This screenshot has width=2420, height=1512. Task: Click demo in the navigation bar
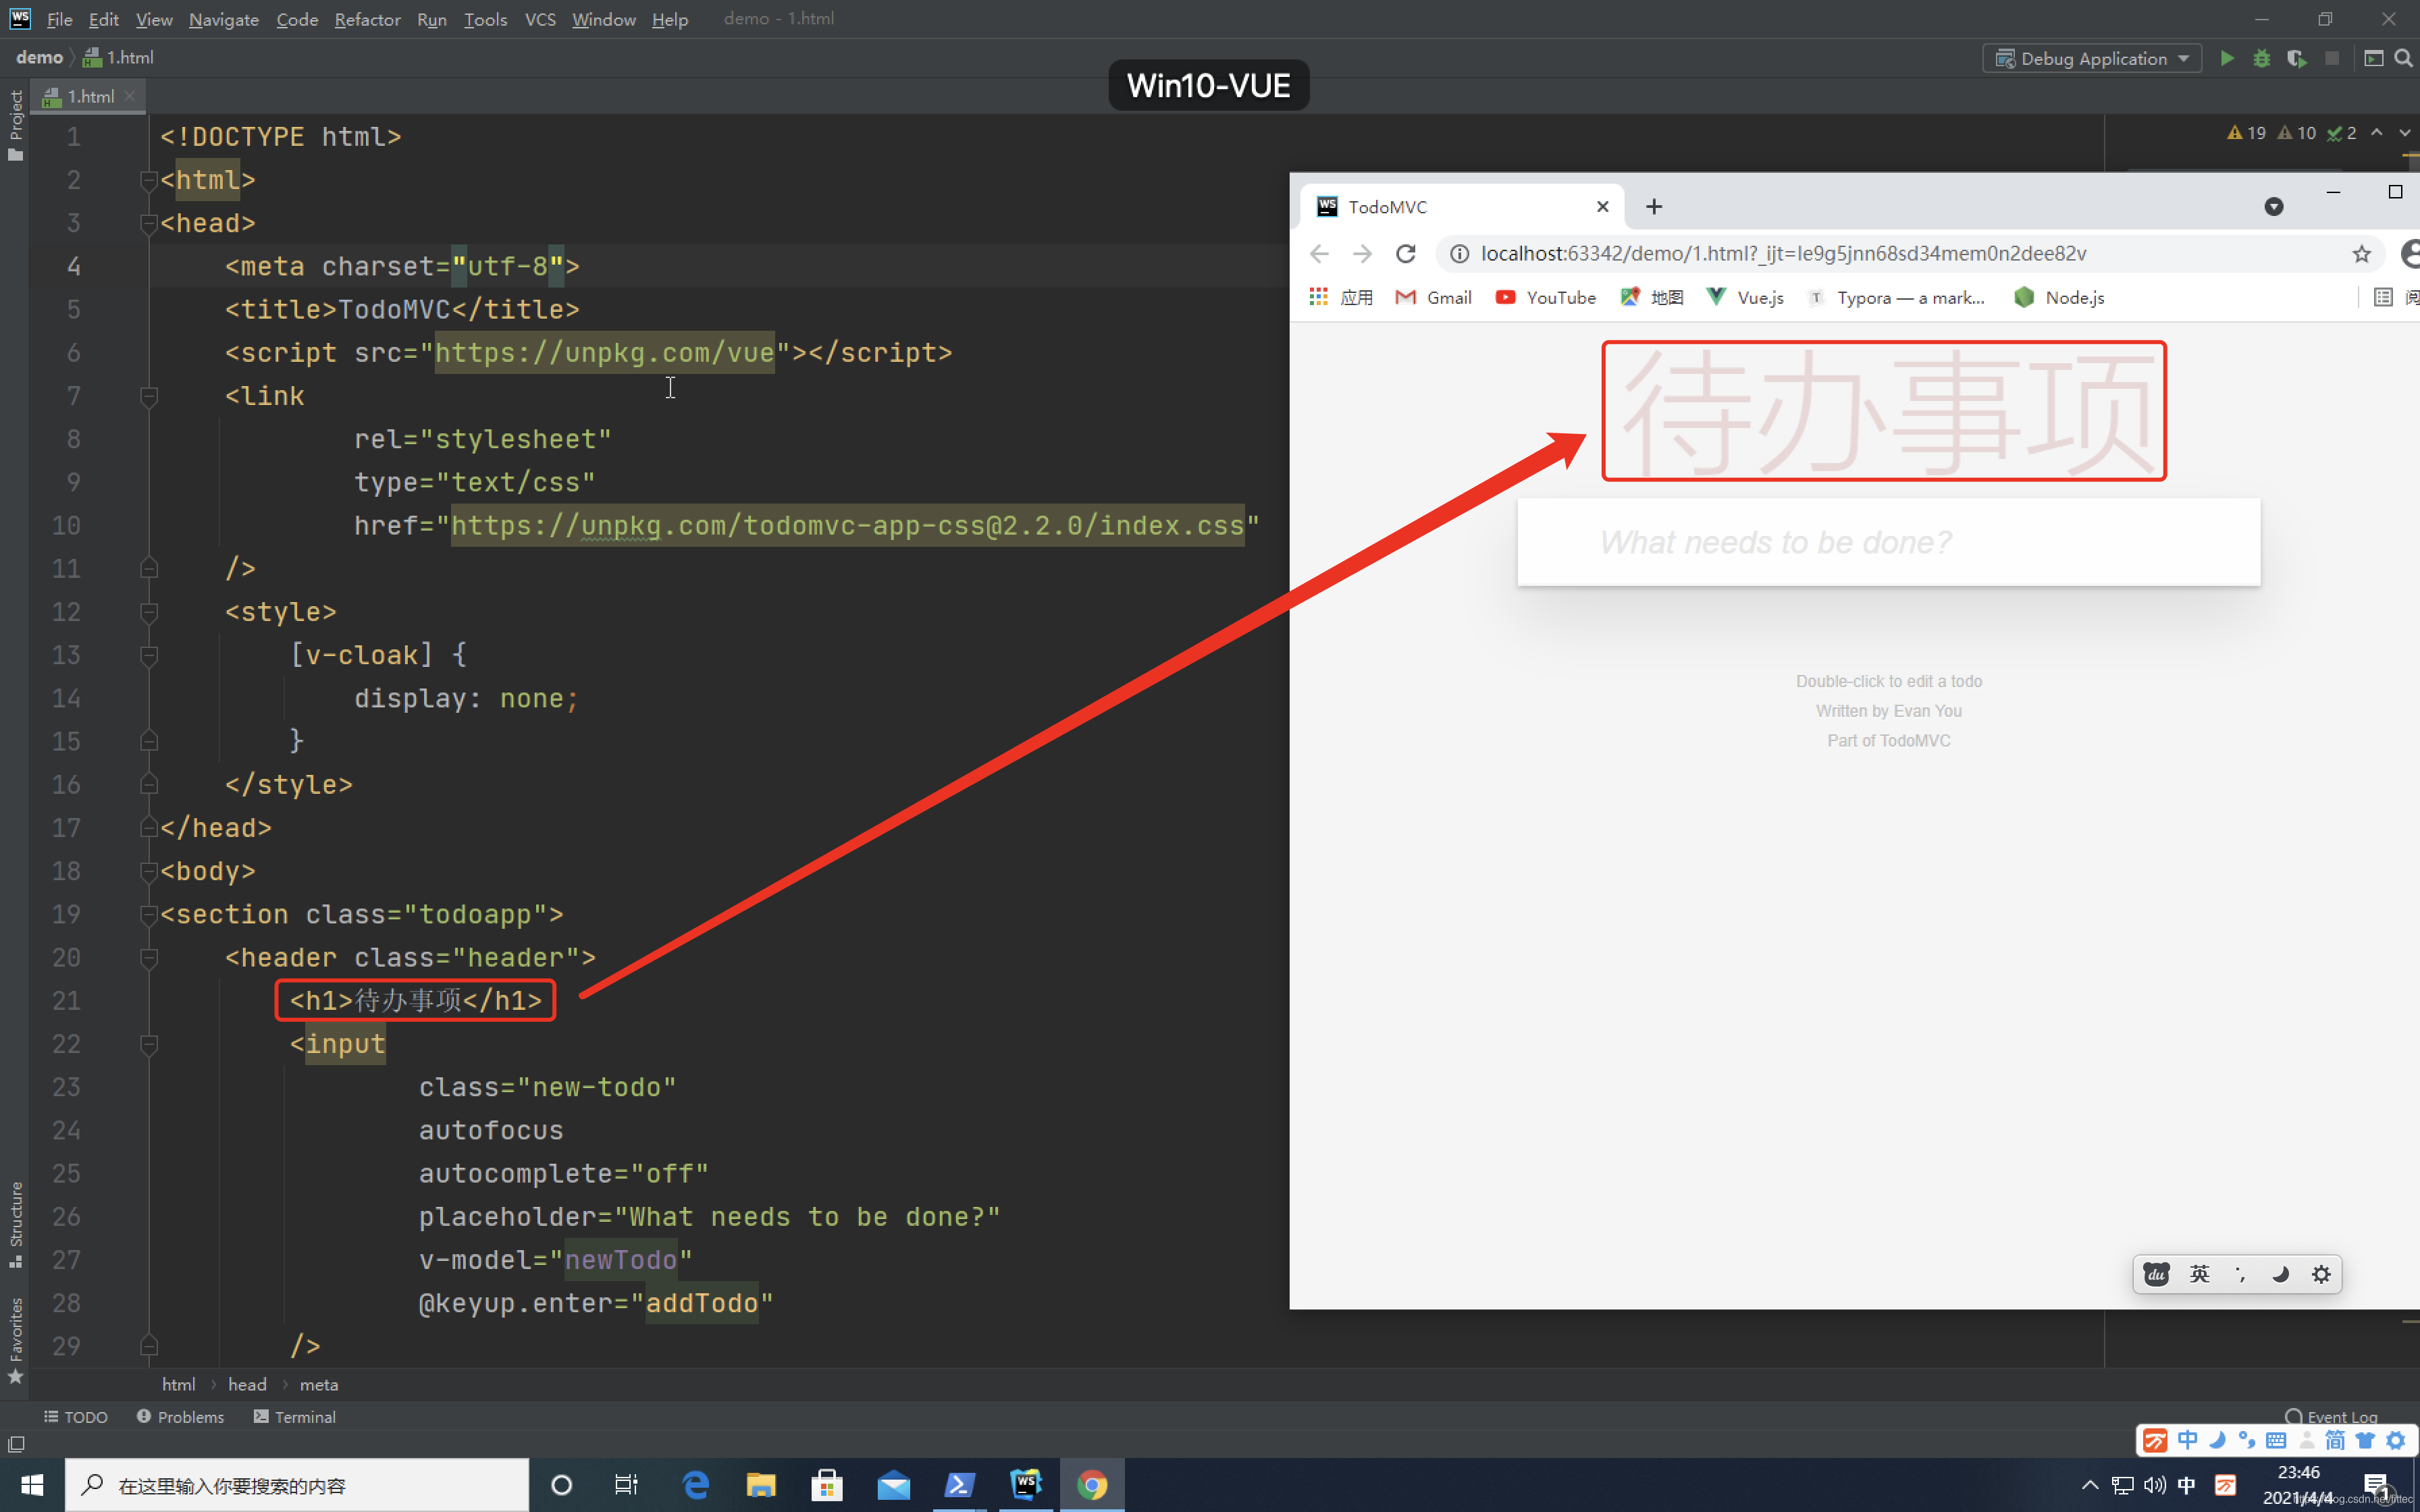[39, 58]
